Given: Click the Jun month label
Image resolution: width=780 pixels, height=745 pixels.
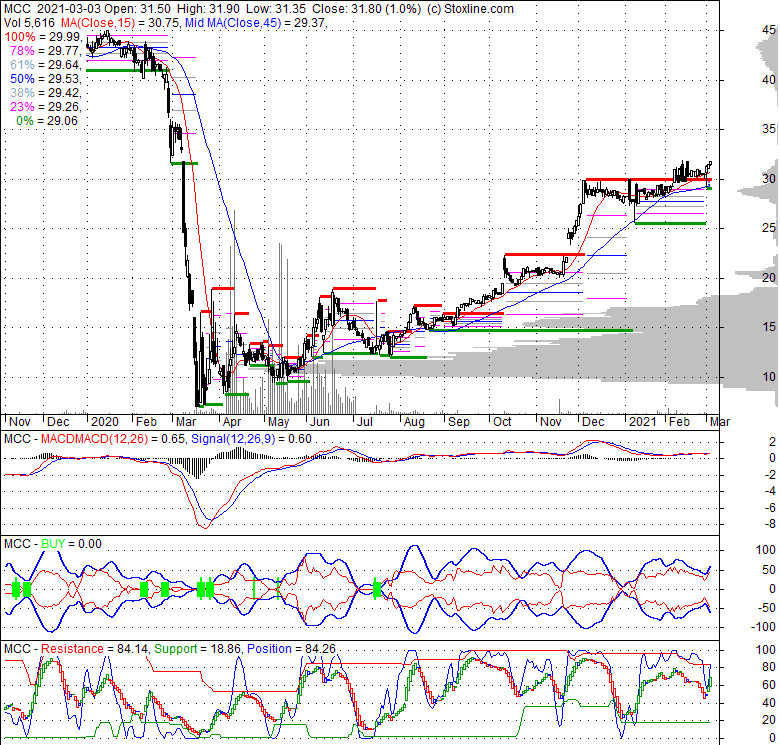Looking at the screenshot, I should coord(319,422).
